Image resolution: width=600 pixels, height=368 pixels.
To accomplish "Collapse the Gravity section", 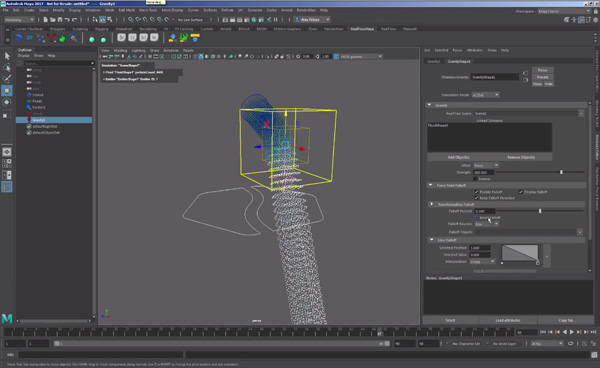I will 429,105.
